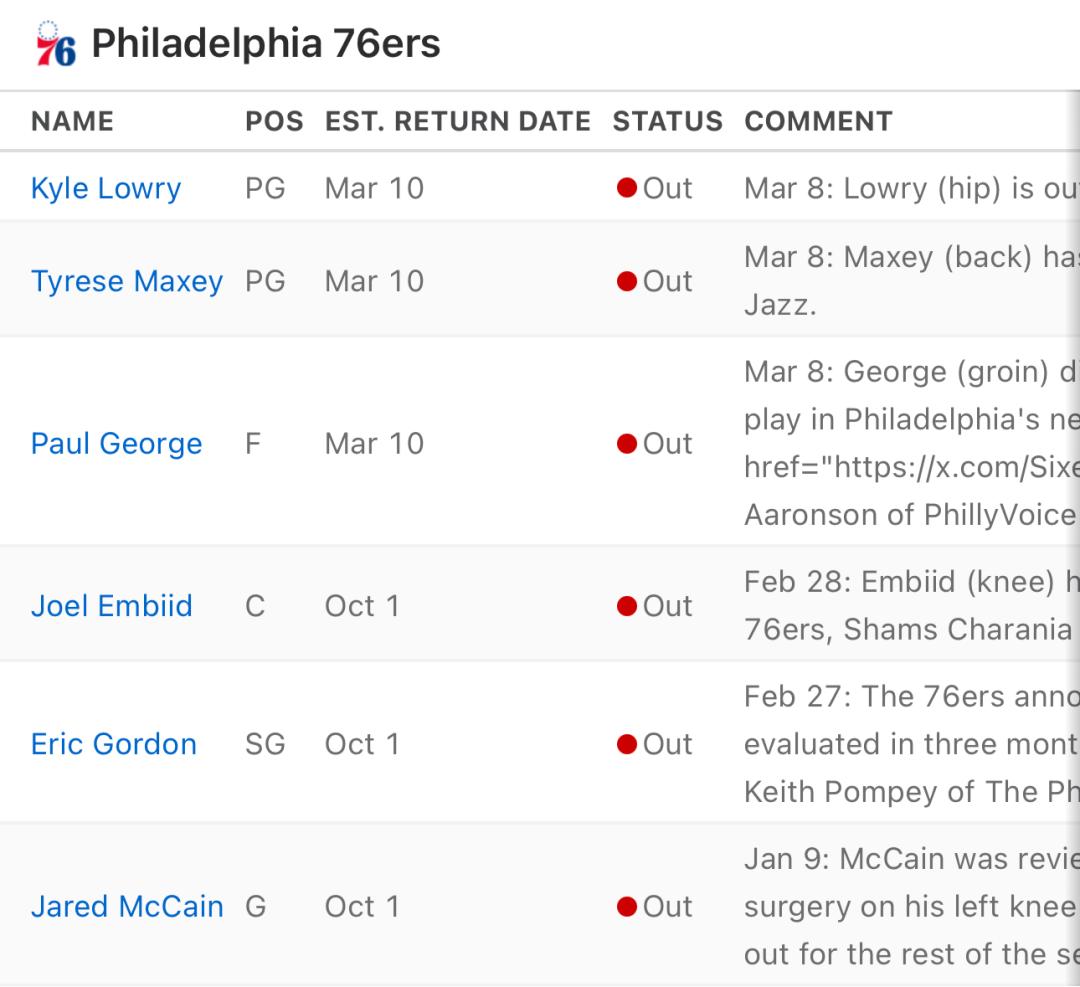The height and width of the screenshot is (987, 1080).
Task: Open Kyle Lowry's player page
Action: 106,188
